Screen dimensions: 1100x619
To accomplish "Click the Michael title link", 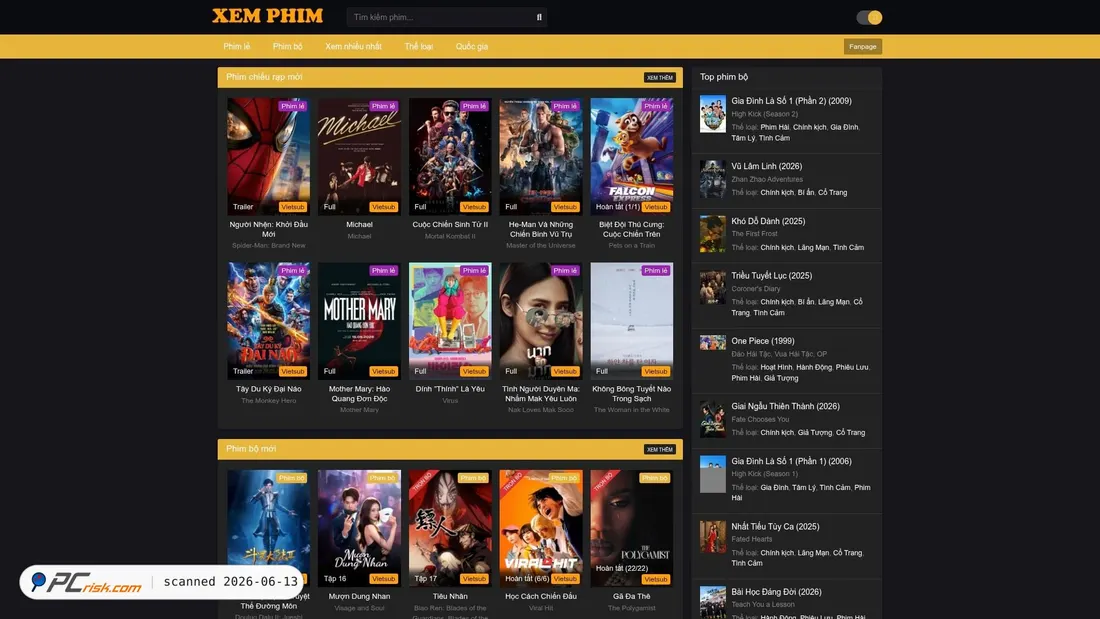I will tap(359, 225).
